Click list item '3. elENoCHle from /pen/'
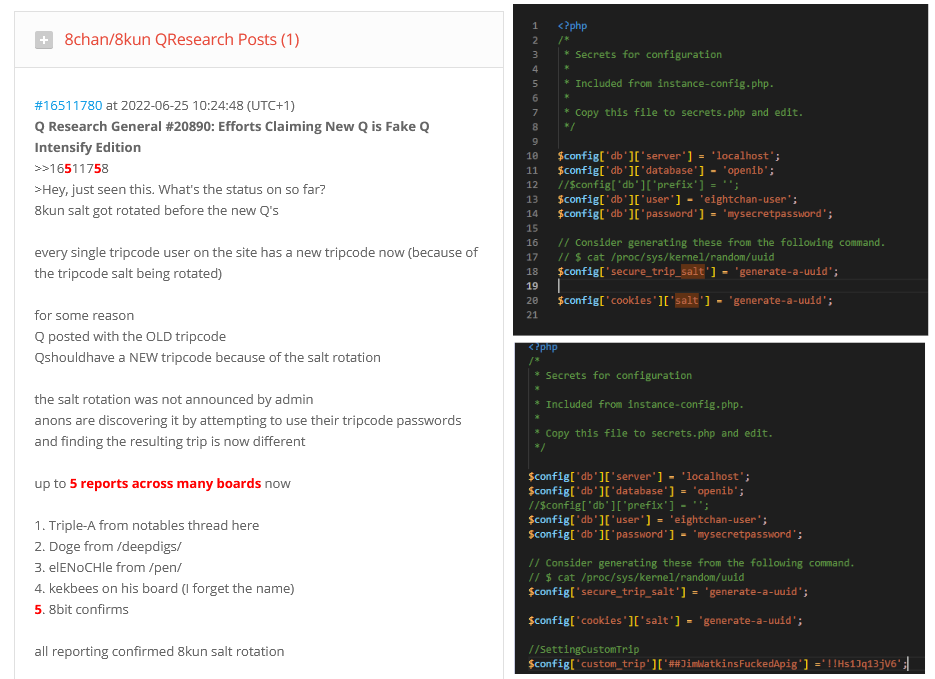The width and height of the screenshot is (935, 679). 108,568
